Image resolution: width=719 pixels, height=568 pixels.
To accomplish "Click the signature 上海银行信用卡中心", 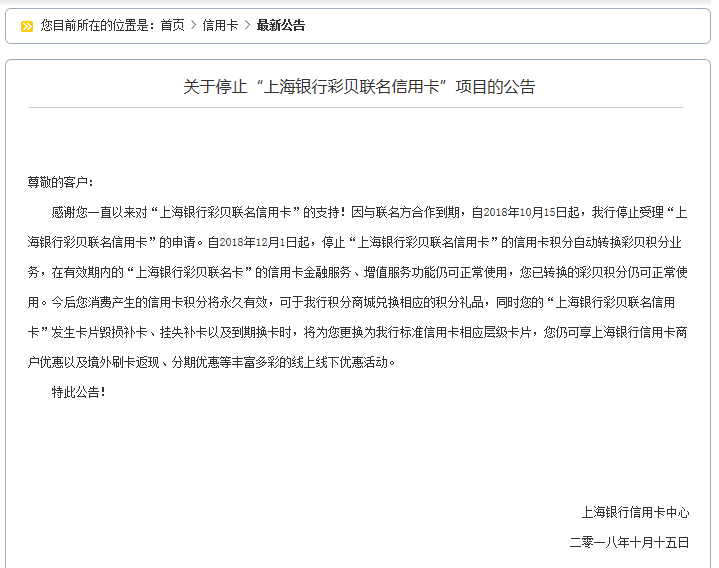I will (x=635, y=513).
